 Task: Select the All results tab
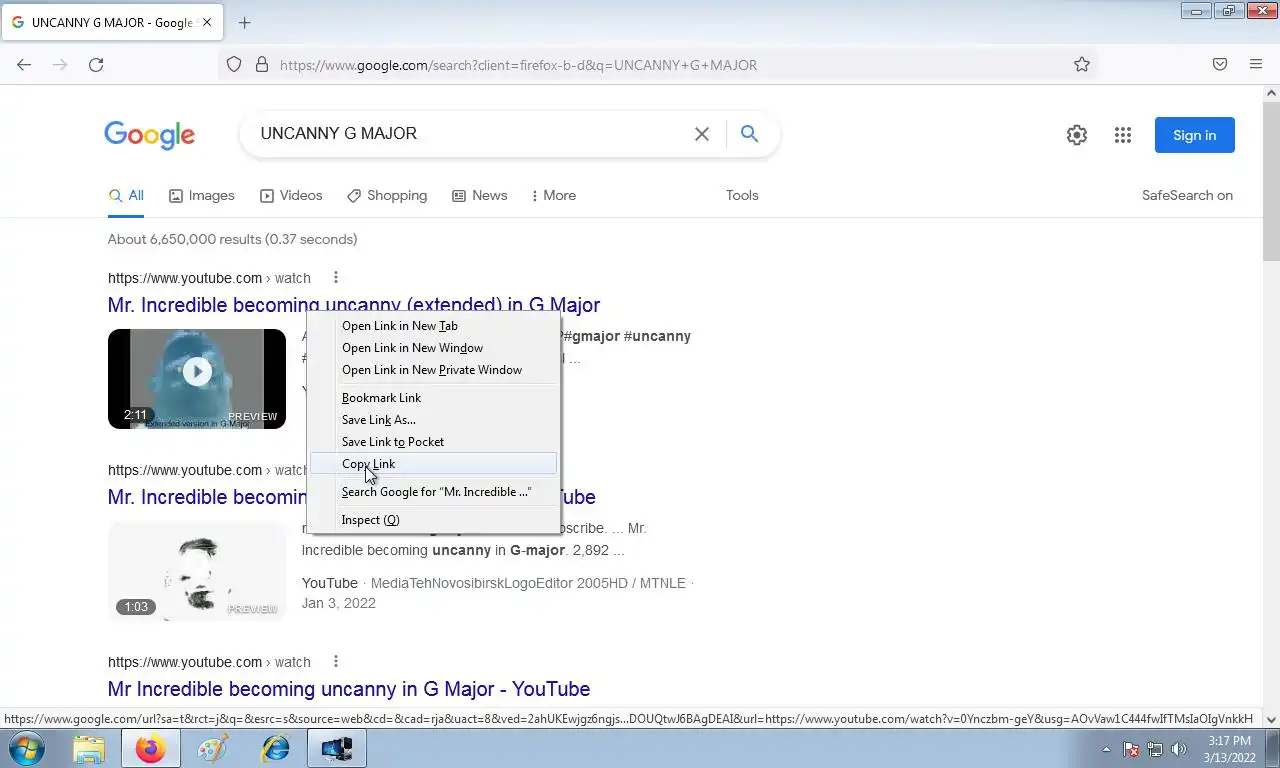pyautogui.click(x=126, y=196)
